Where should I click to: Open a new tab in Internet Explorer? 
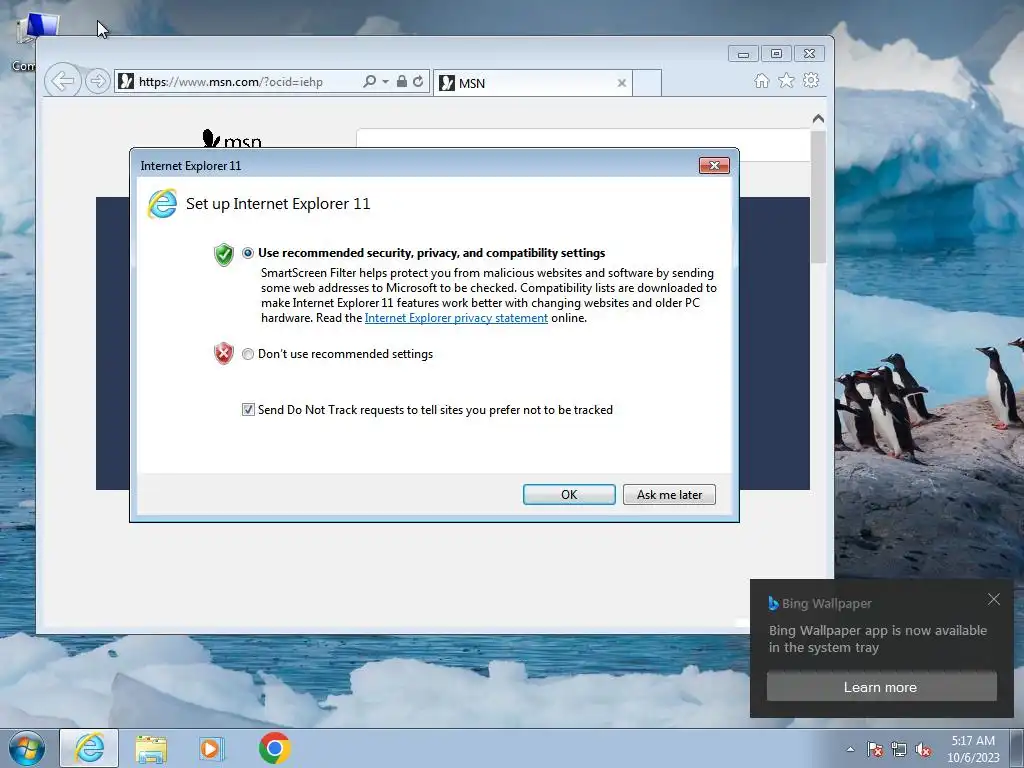tap(647, 83)
